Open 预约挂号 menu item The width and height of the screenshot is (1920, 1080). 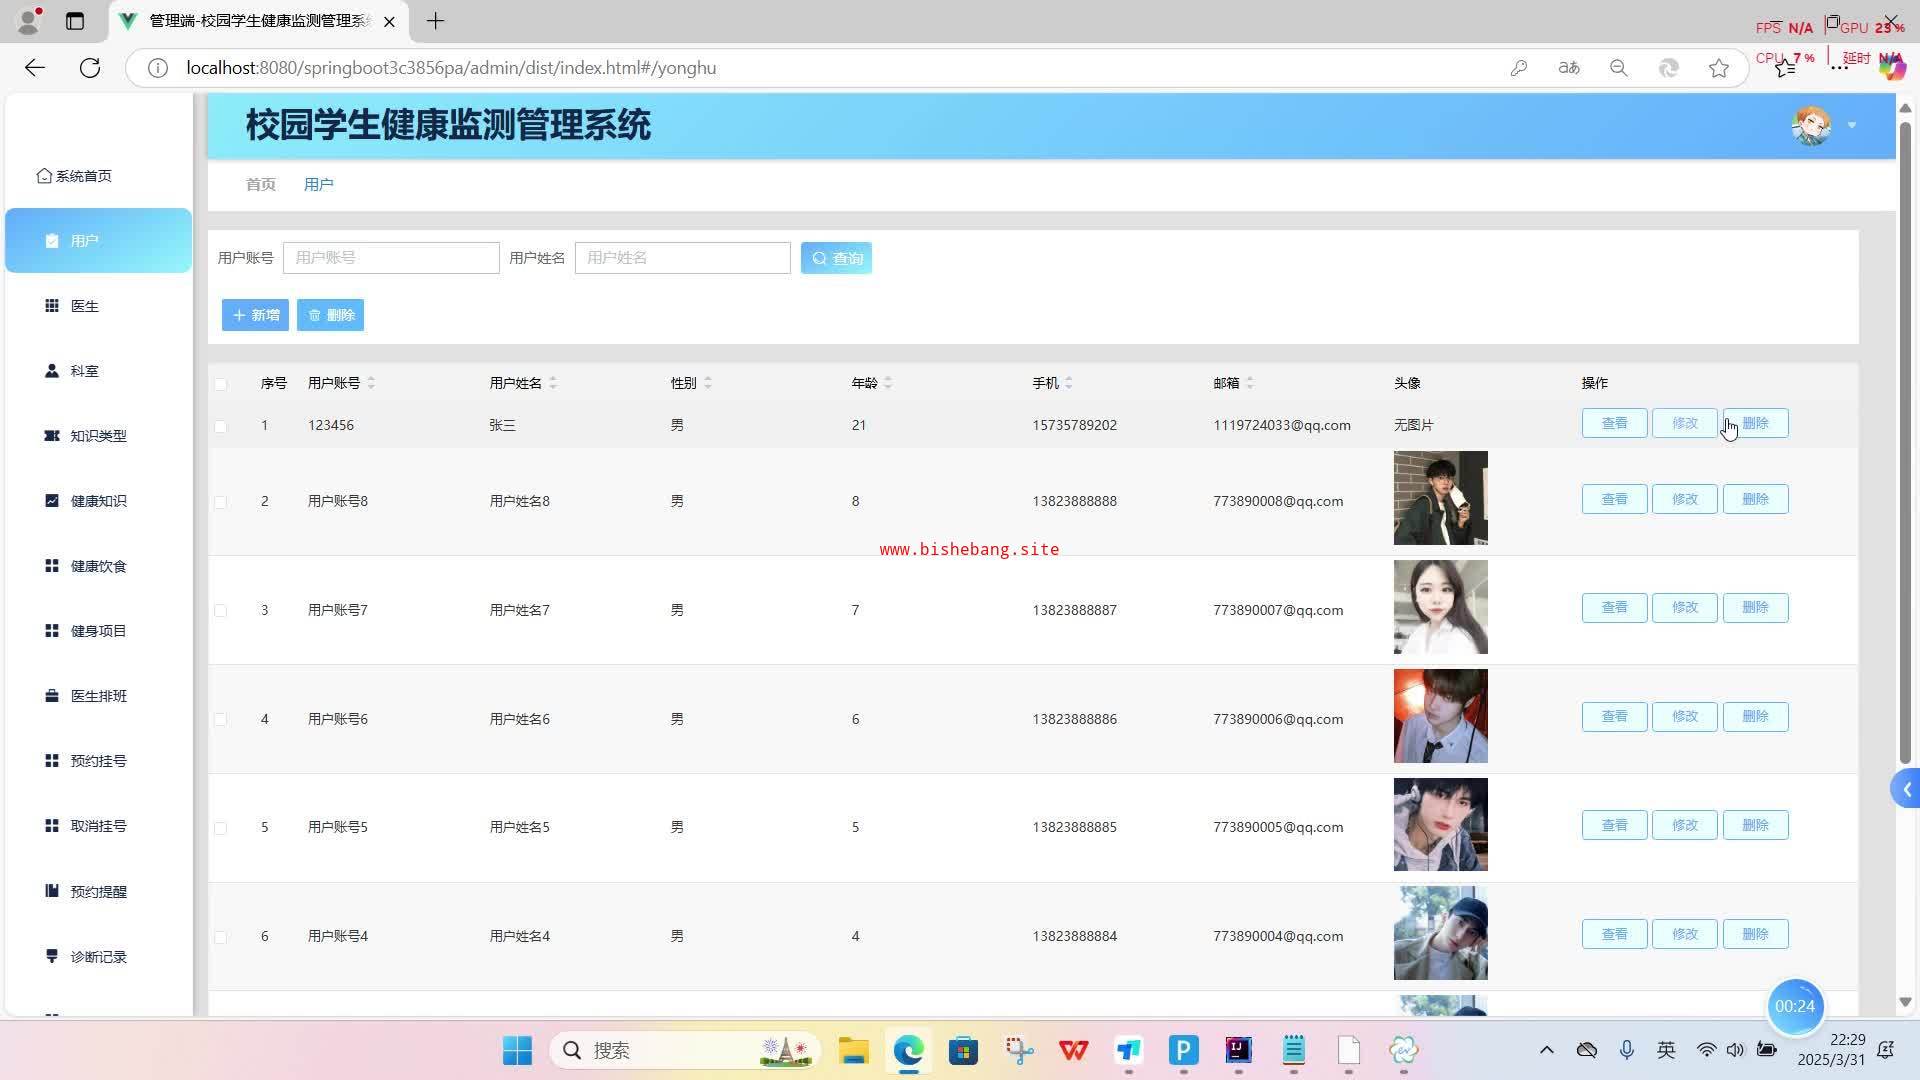[98, 761]
